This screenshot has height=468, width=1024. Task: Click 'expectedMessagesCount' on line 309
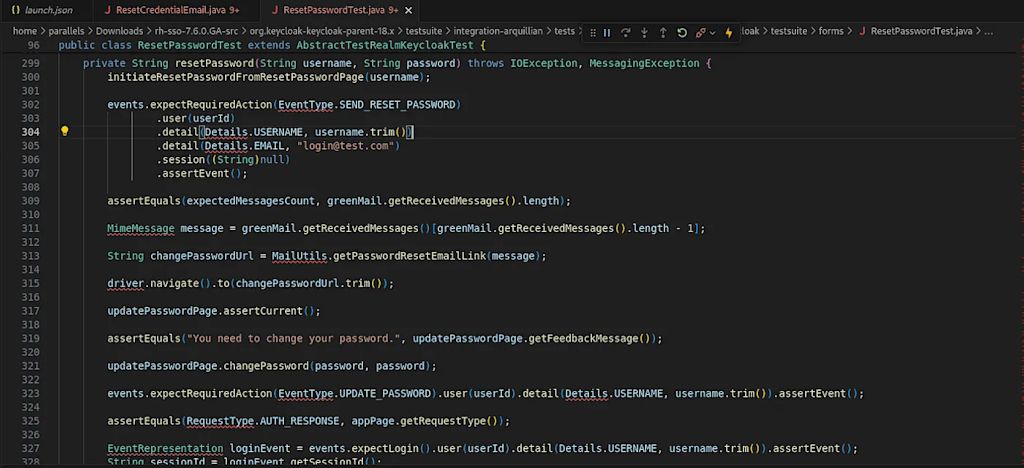point(251,201)
